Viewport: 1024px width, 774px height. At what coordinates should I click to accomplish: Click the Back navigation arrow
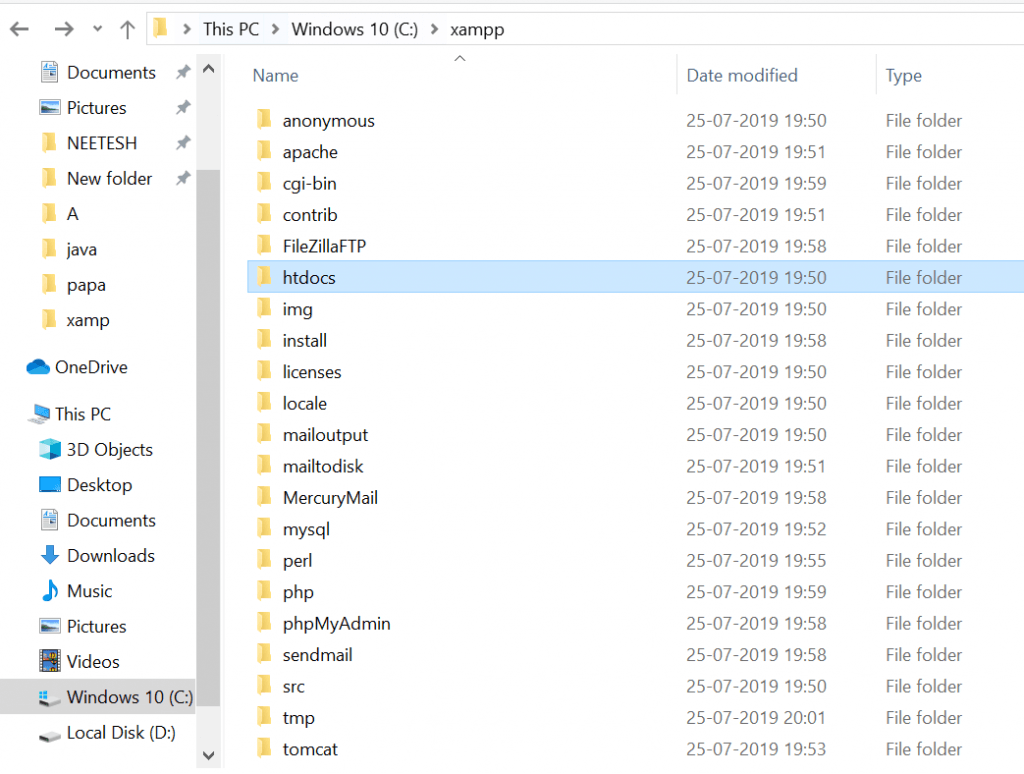(18, 28)
